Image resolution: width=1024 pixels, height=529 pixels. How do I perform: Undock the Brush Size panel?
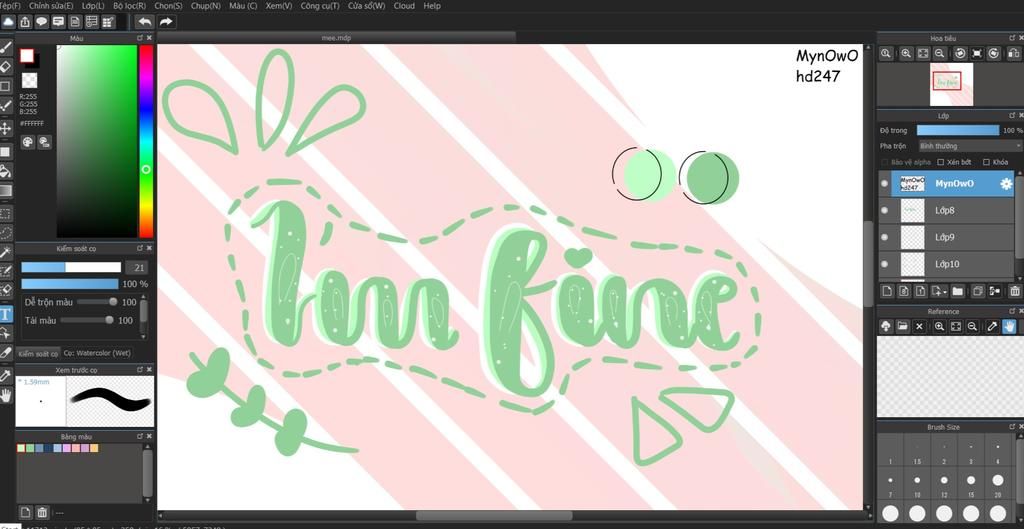1012,426
